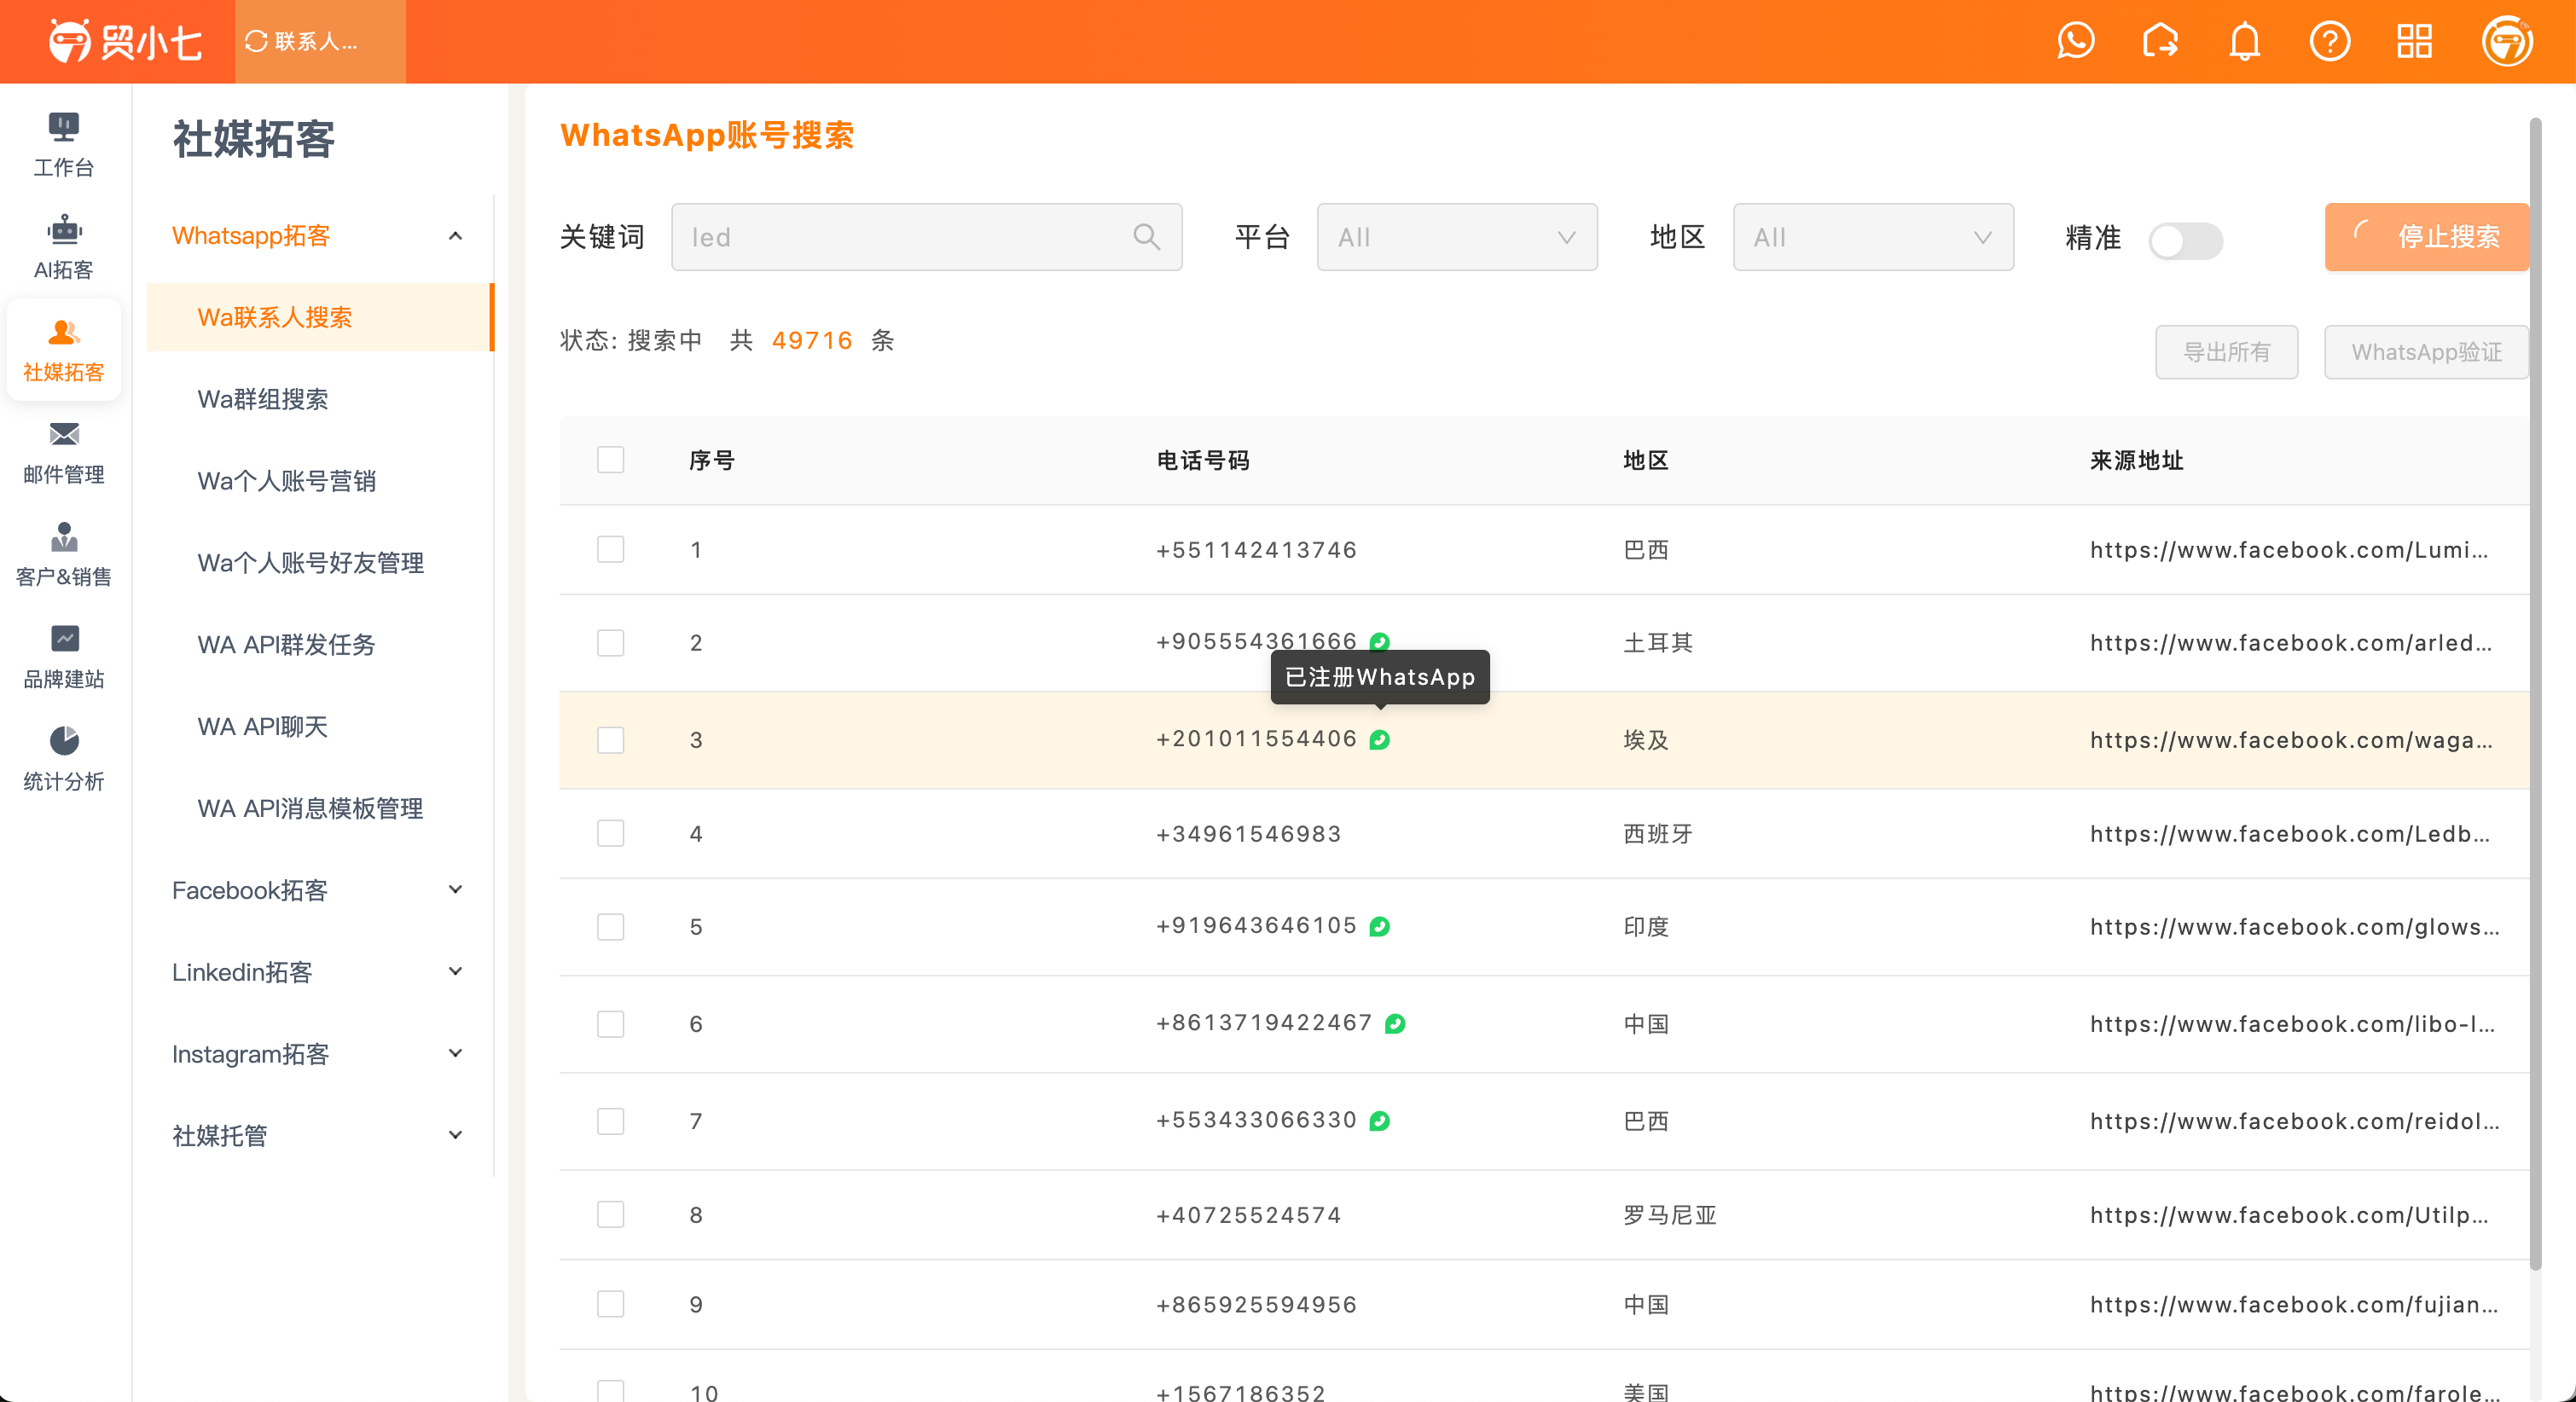Open the apps grid icon
The width and height of the screenshot is (2576, 1402).
click(2414, 41)
